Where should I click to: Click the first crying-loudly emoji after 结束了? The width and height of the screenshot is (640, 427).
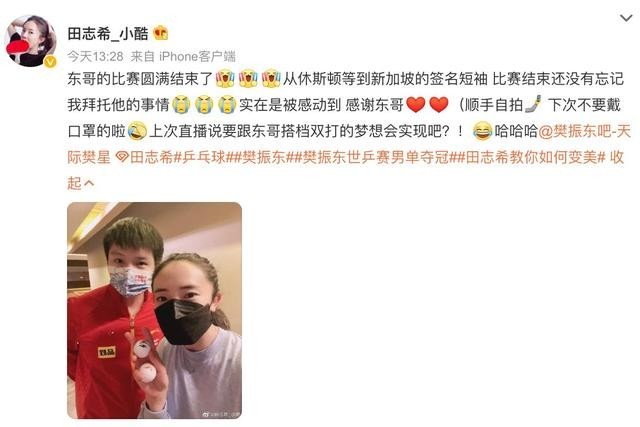coord(225,79)
